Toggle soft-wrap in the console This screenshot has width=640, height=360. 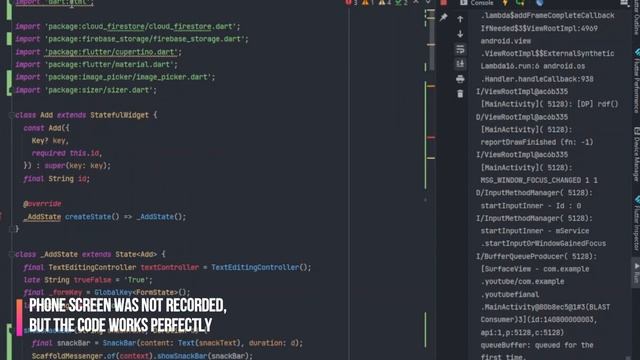tap(460, 49)
